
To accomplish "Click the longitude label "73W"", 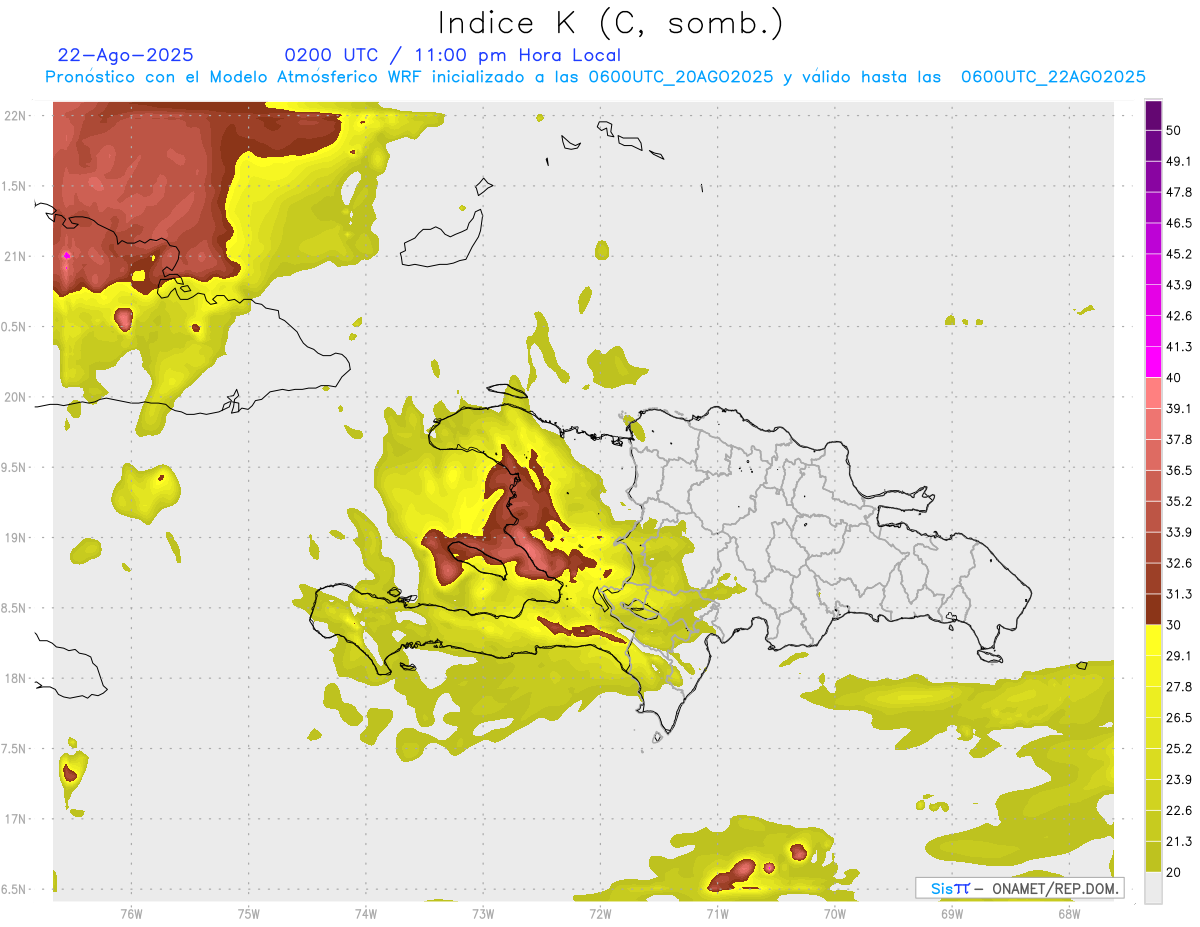I will pos(483,914).
